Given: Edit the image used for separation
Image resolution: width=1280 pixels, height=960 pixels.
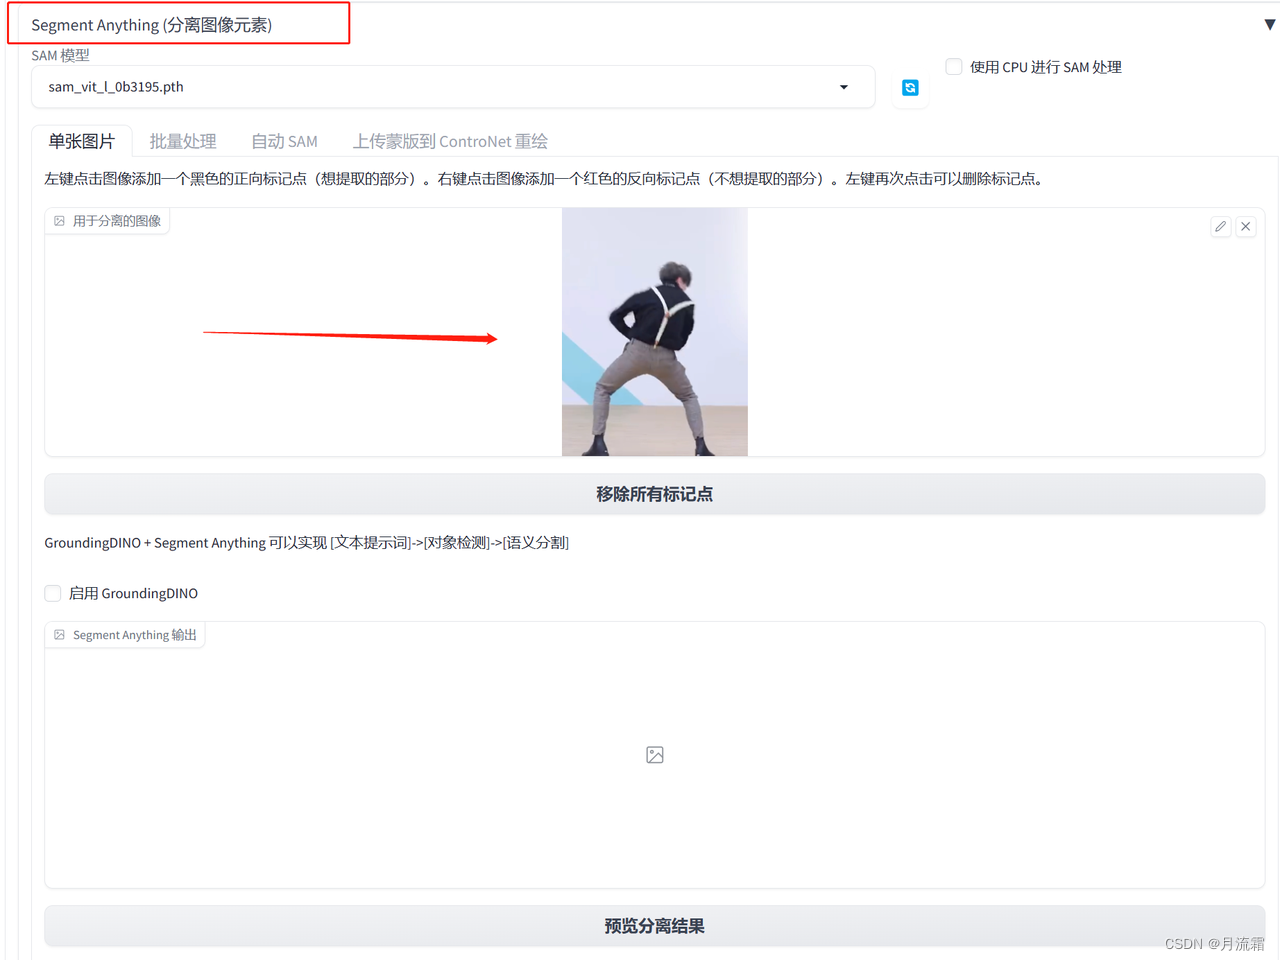Looking at the screenshot, I should tap(1220, 227).
